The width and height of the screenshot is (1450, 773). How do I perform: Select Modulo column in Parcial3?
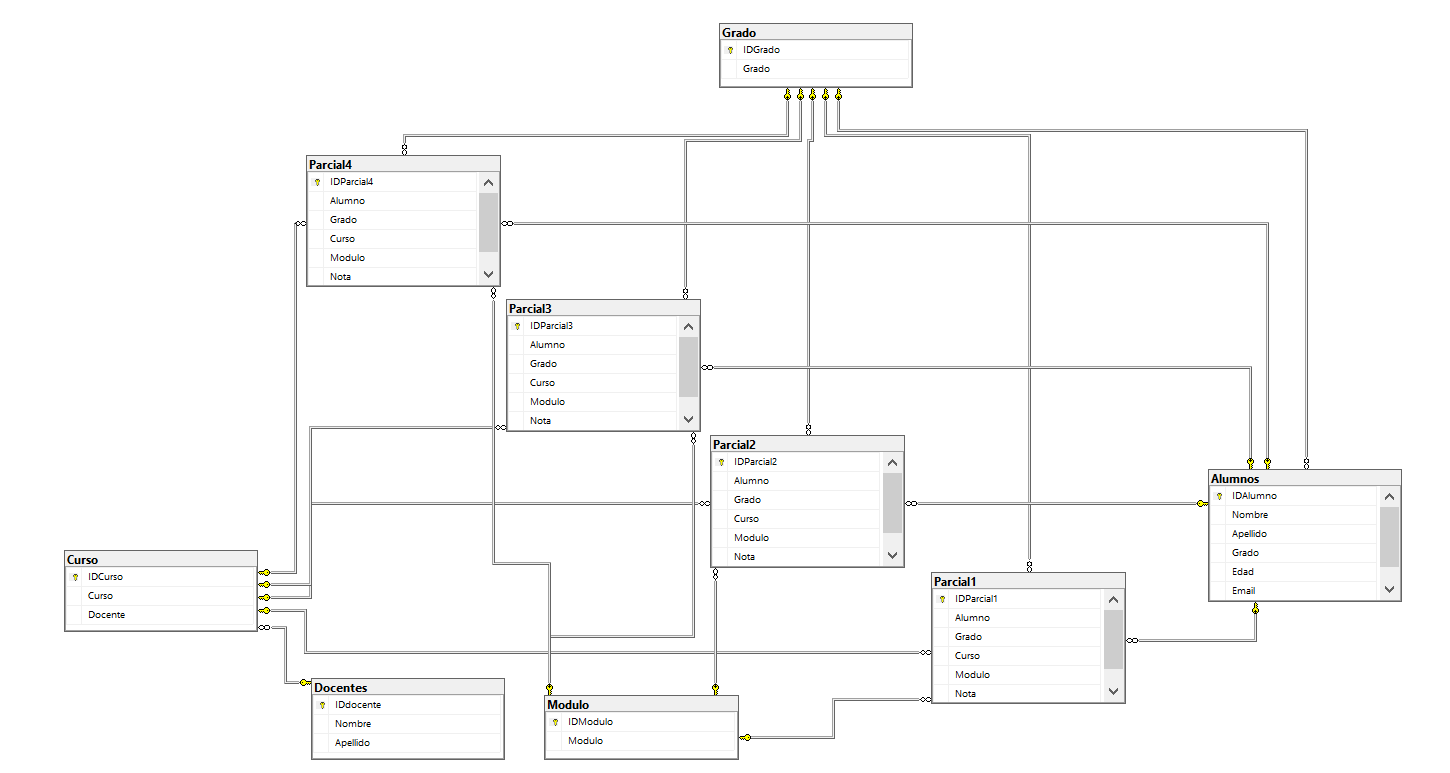click(x=593, y=402)
